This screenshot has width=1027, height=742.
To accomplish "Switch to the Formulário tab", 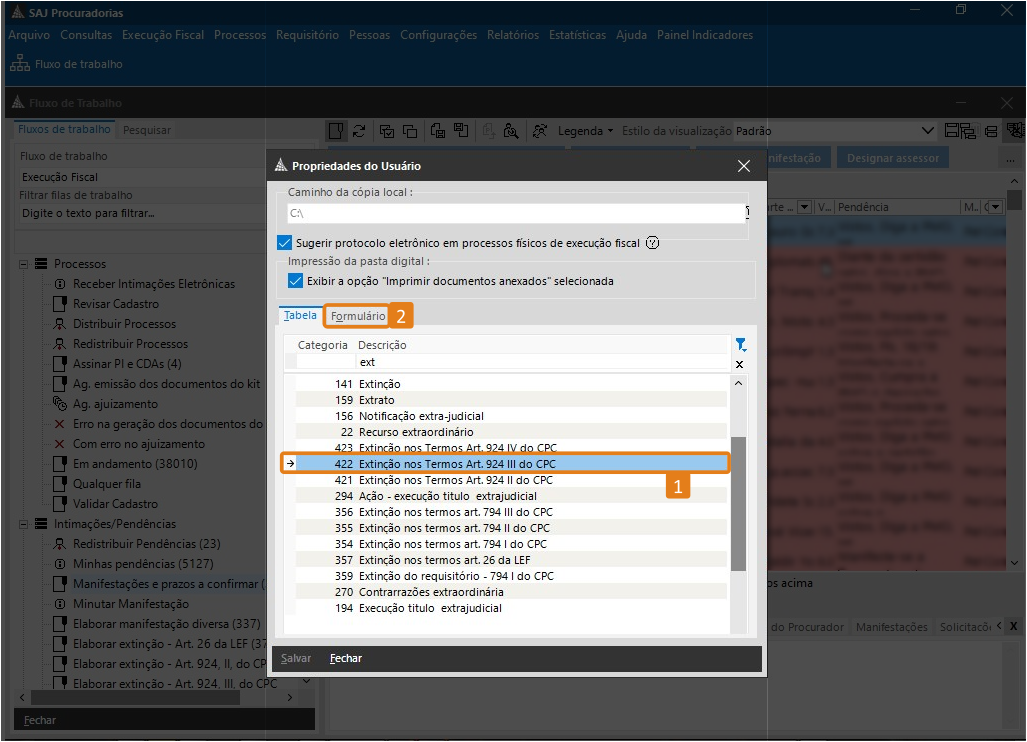I will pos(358,316).
